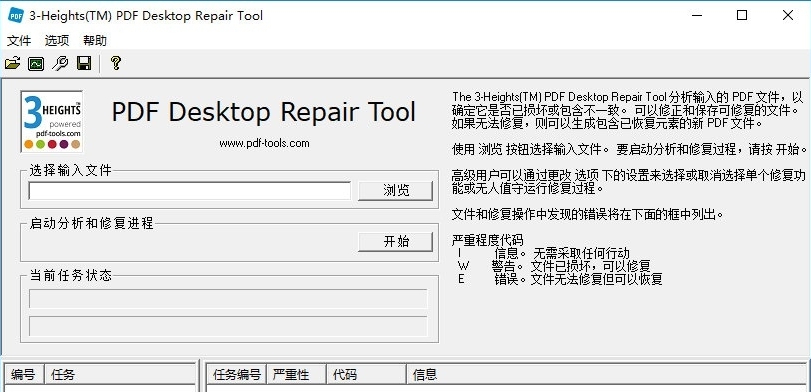The height and width of the screenshot is (392, 811).
Task: Minimize the Repair Tool window
Action: tap(697, 15)
